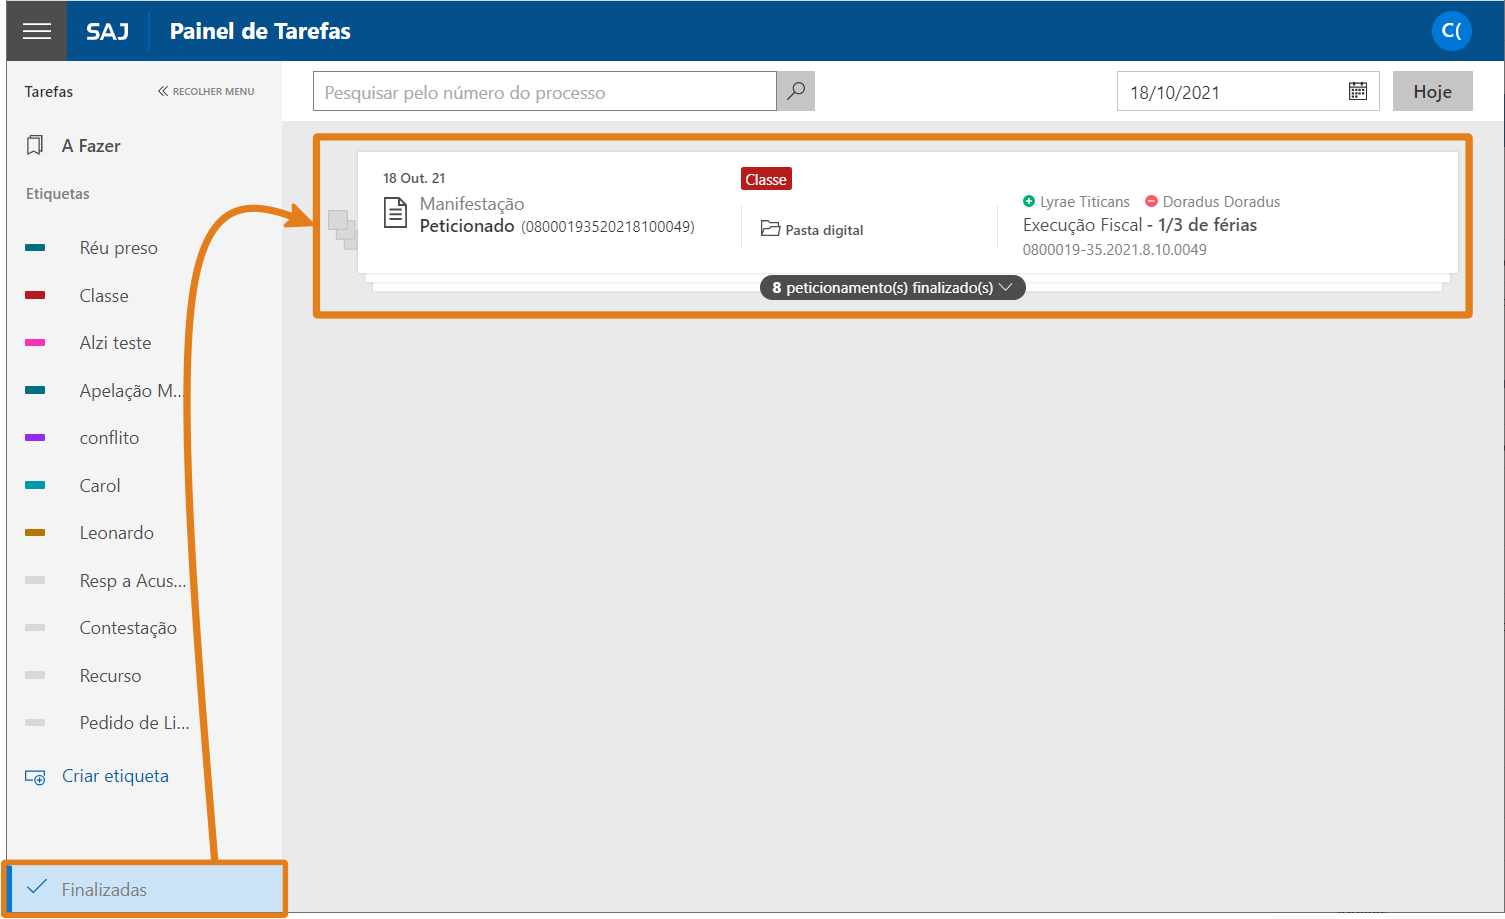Image resolution: width=1505 pixels, height=919 pixels.
Task: Click the orange Leonardo color swatch
Action: 35,533
